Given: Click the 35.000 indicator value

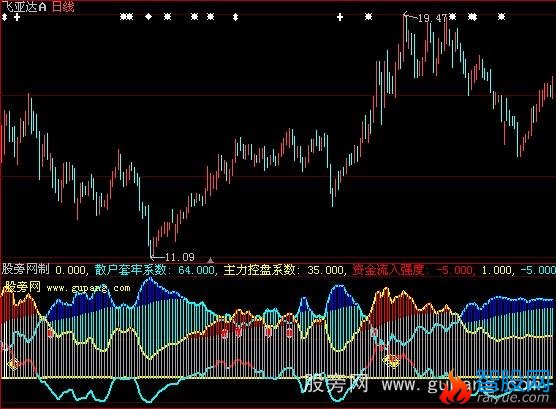Looking at the screenshot, I should (x=326, y=271).
